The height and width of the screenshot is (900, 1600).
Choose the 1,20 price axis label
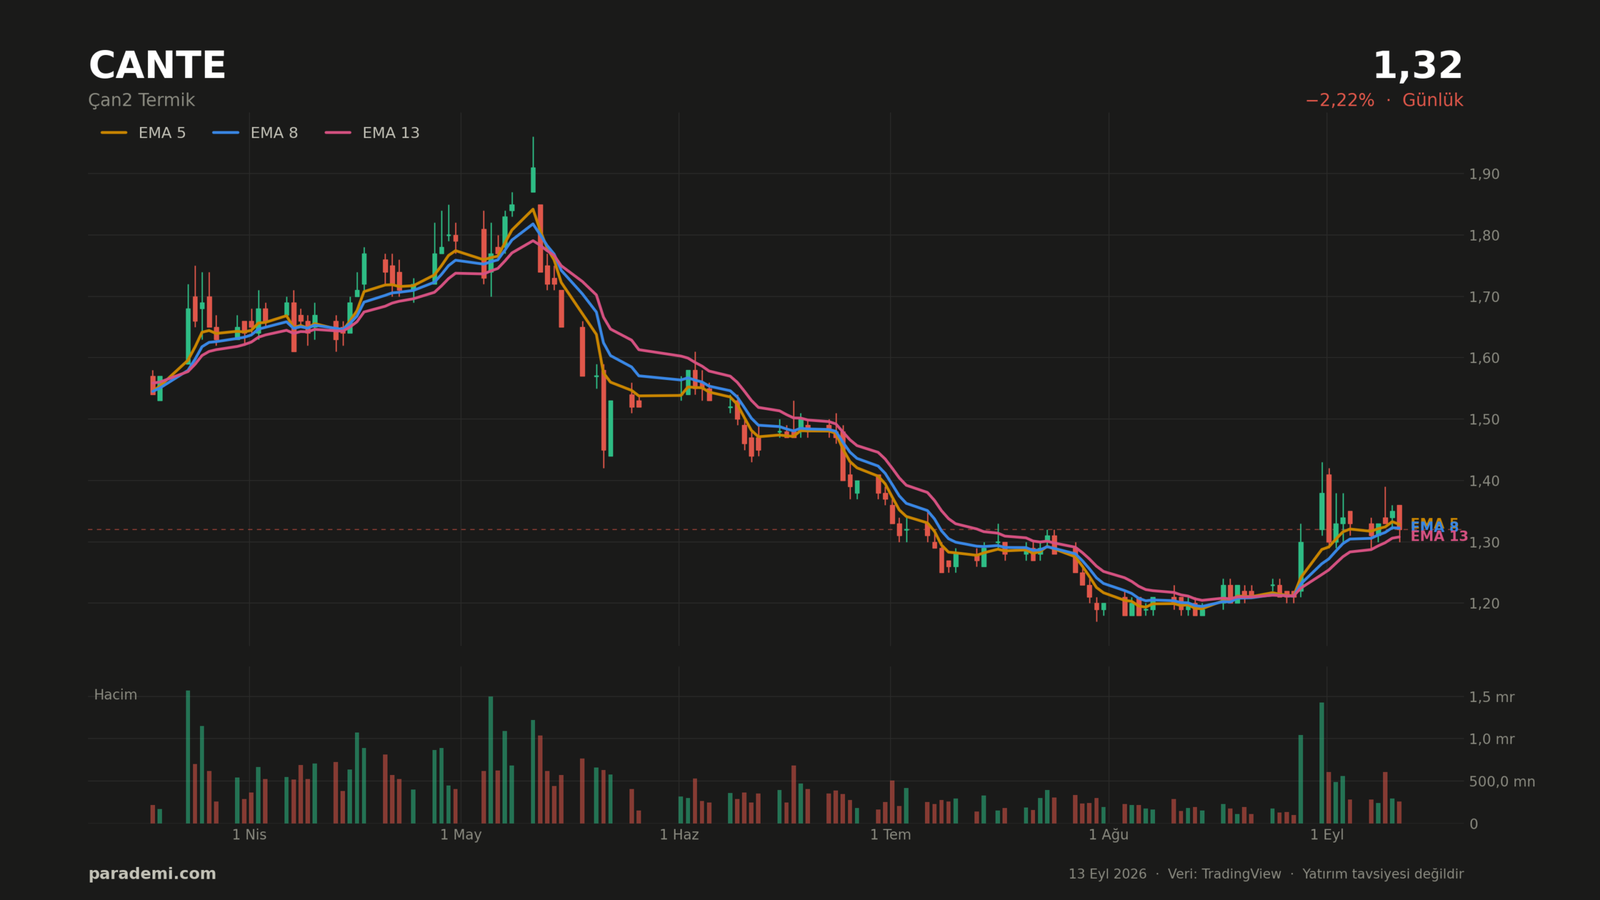1484,604
